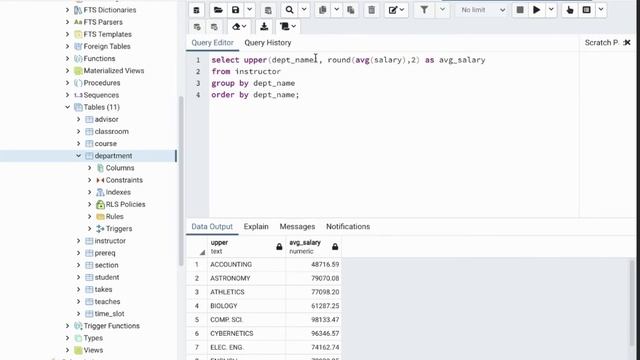
Task: Click the Download as CSV icon
Action: click(264, 27)
